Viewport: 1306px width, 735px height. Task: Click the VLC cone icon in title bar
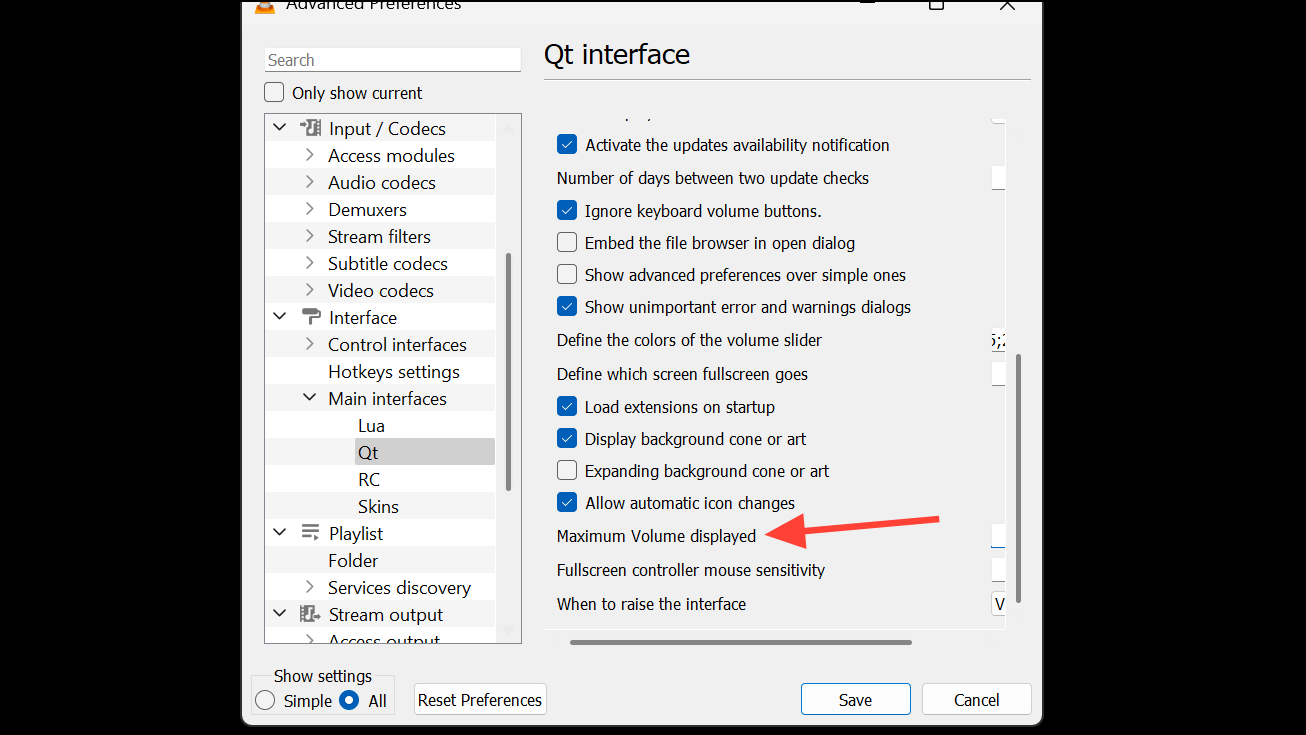265,5
